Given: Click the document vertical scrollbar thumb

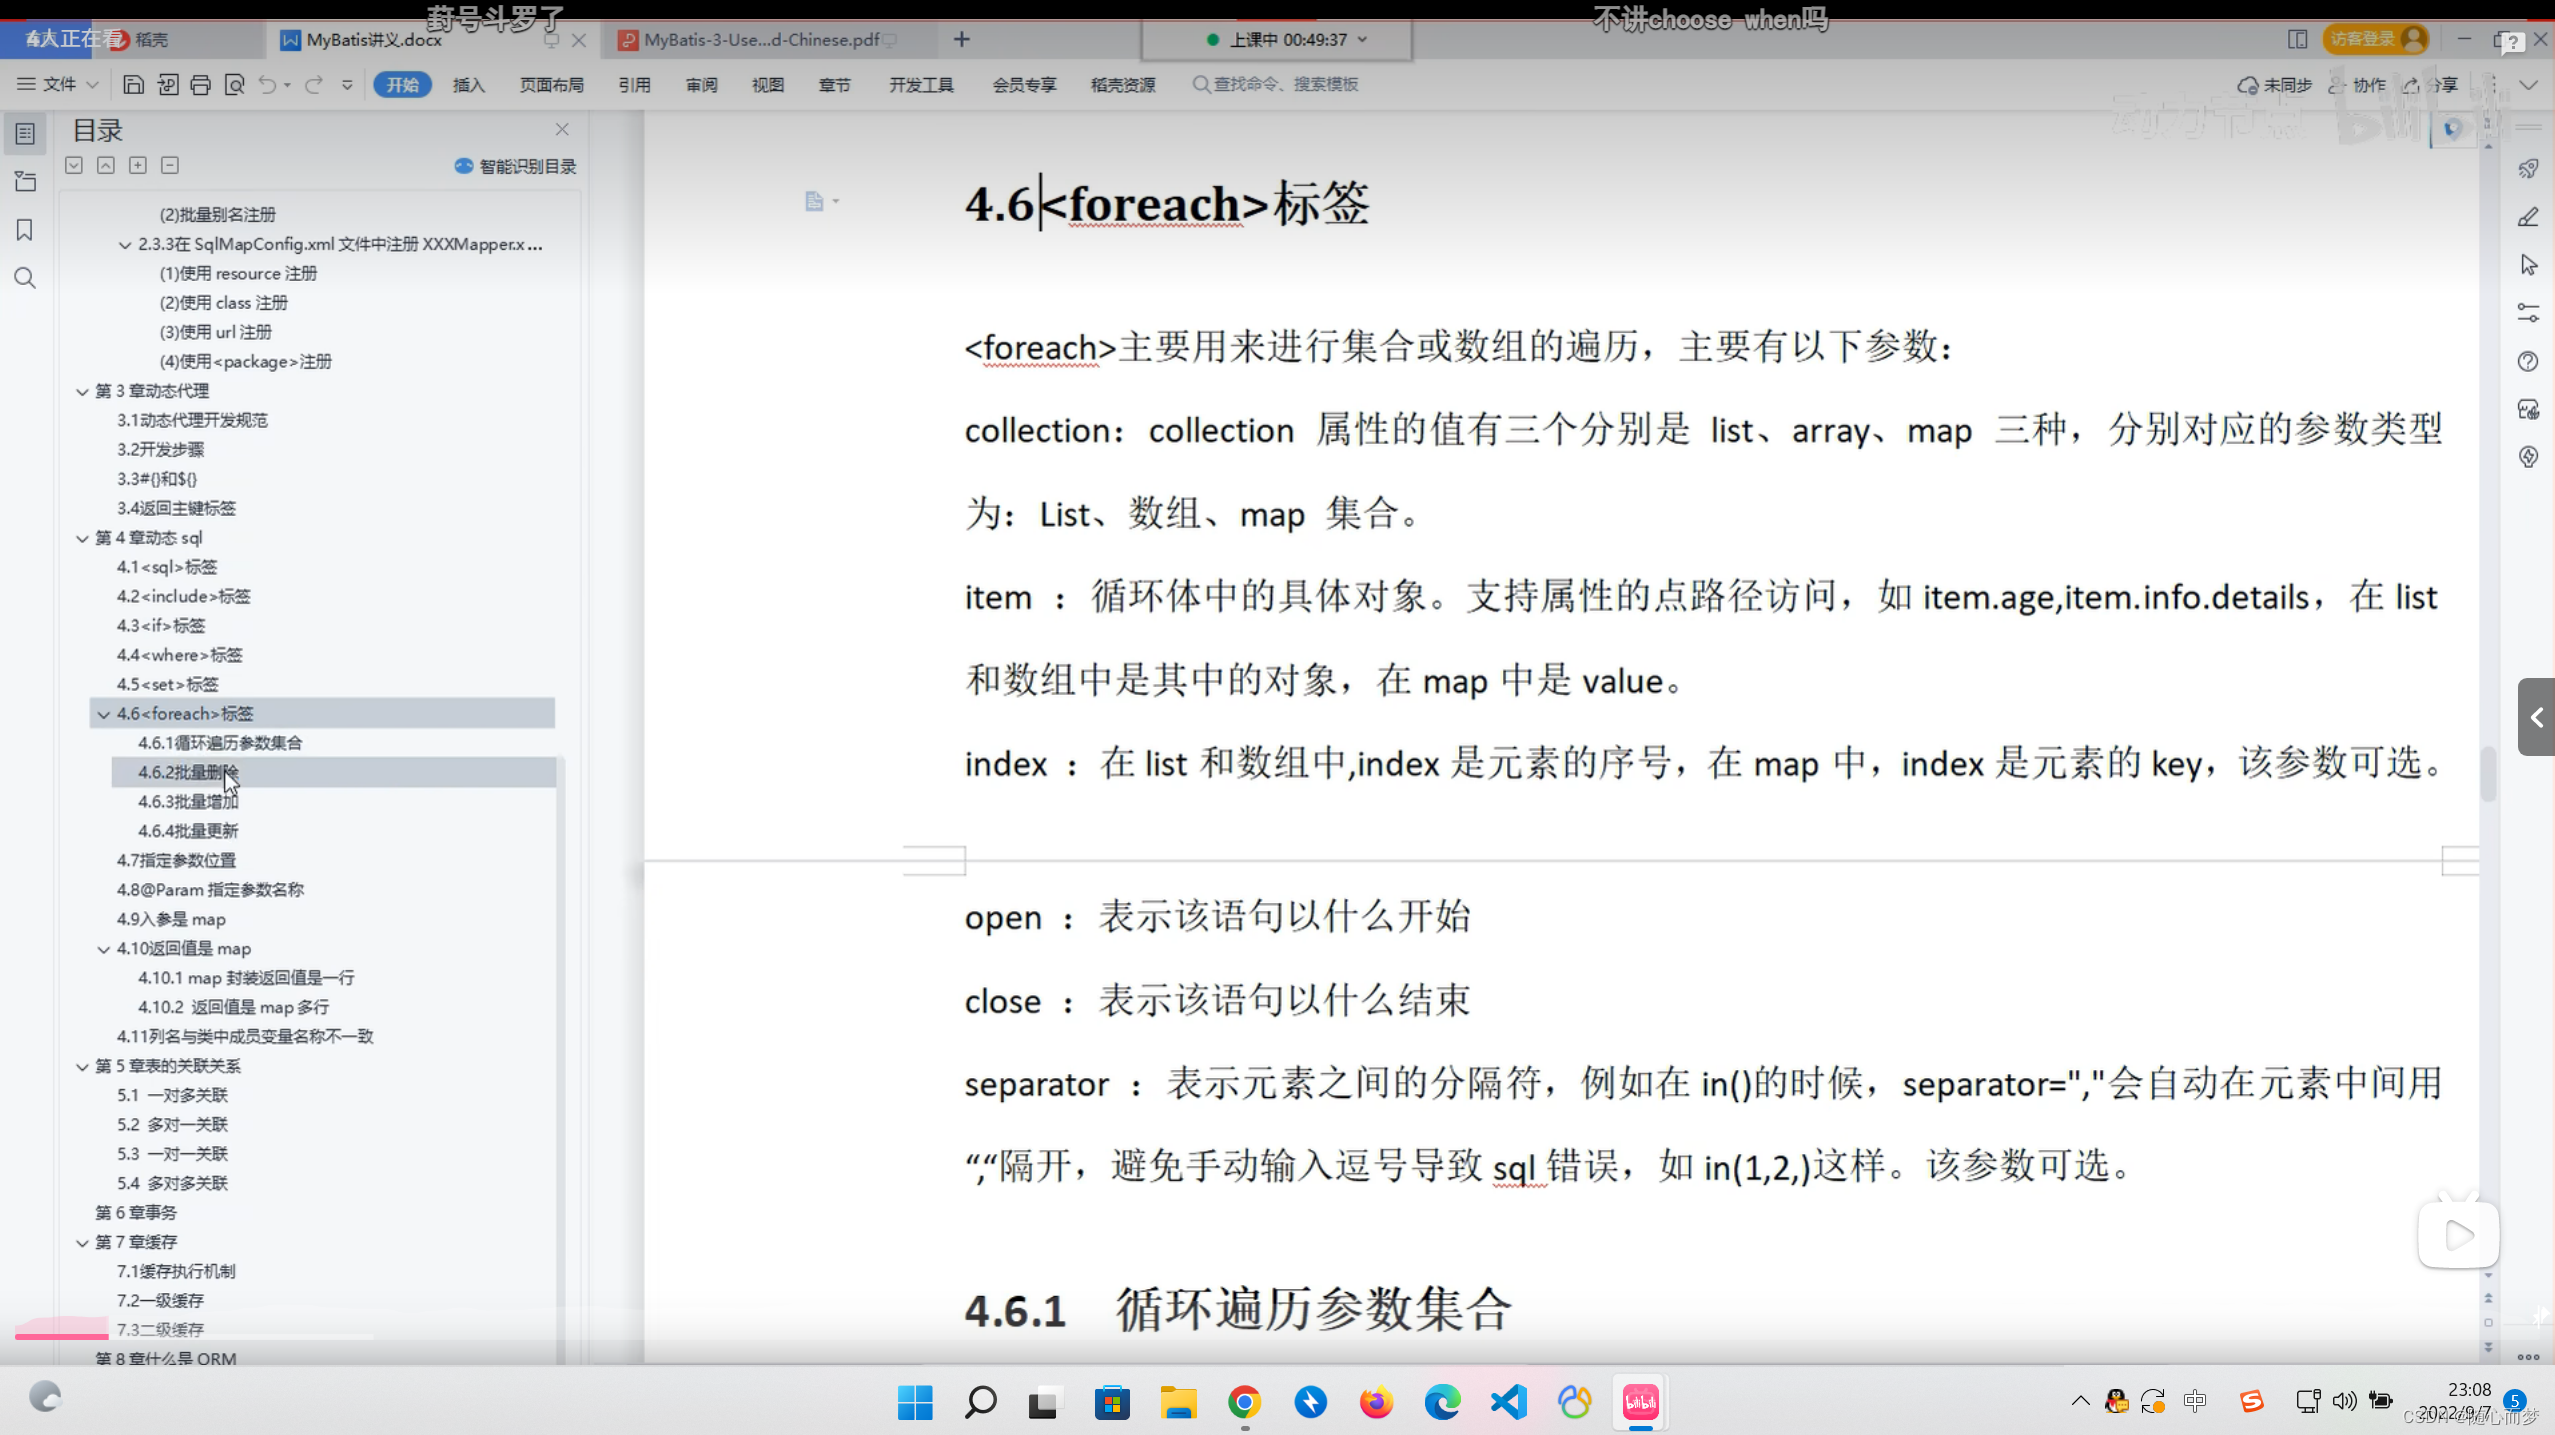Looking at the screenshot, I should [x=2488, y=772].
